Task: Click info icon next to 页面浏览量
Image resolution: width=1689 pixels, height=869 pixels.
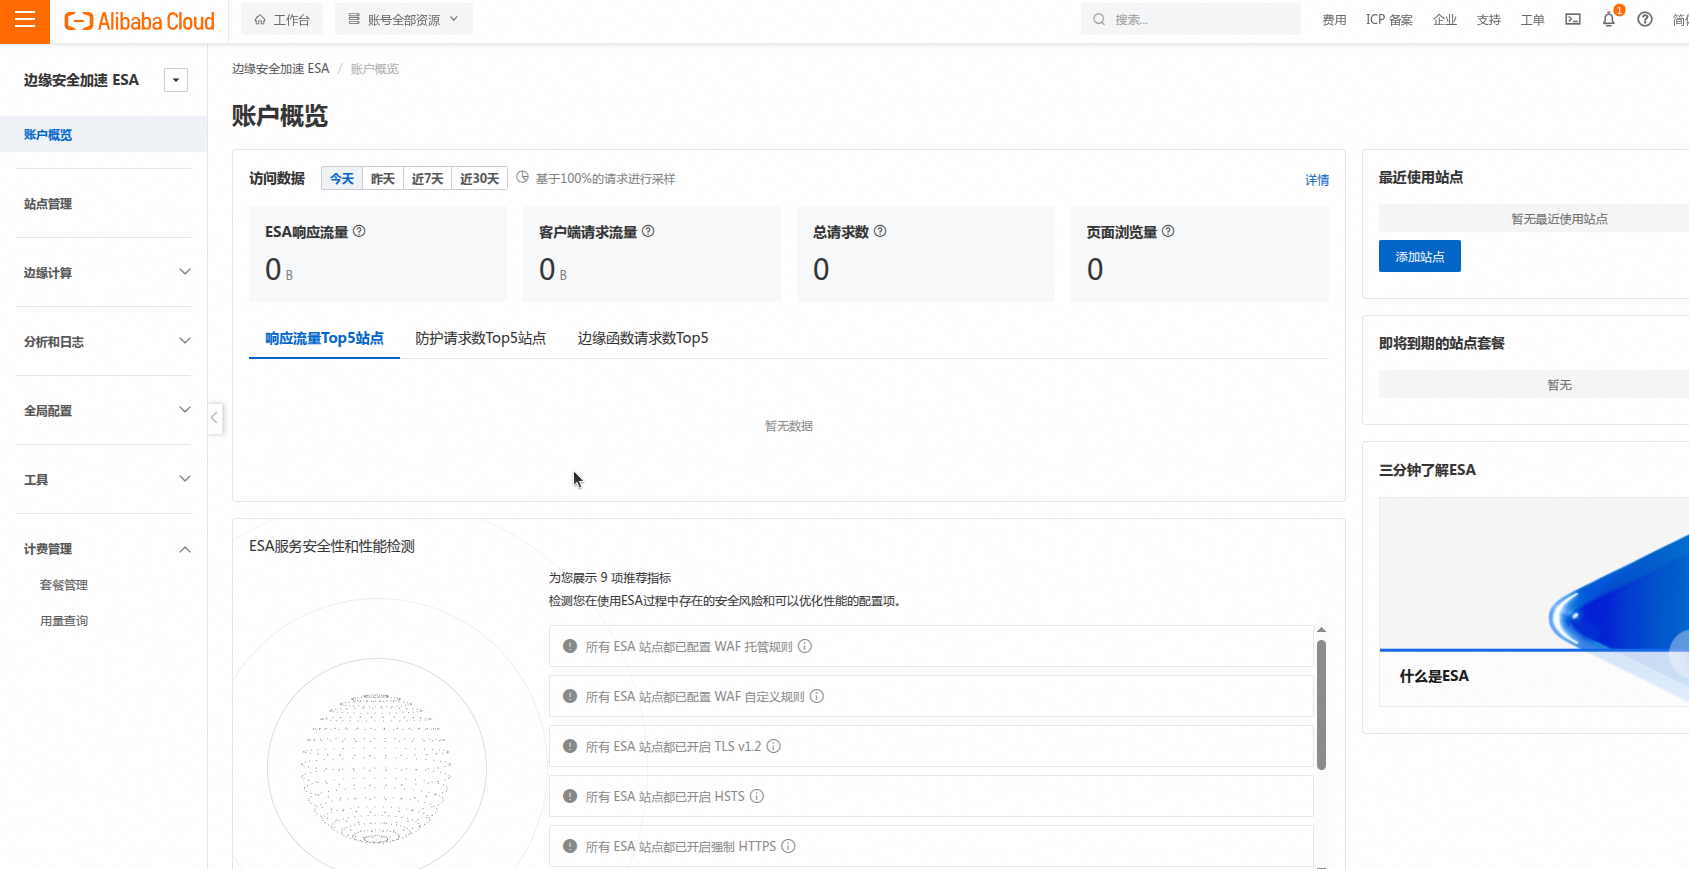Action: coord(1168,231)
